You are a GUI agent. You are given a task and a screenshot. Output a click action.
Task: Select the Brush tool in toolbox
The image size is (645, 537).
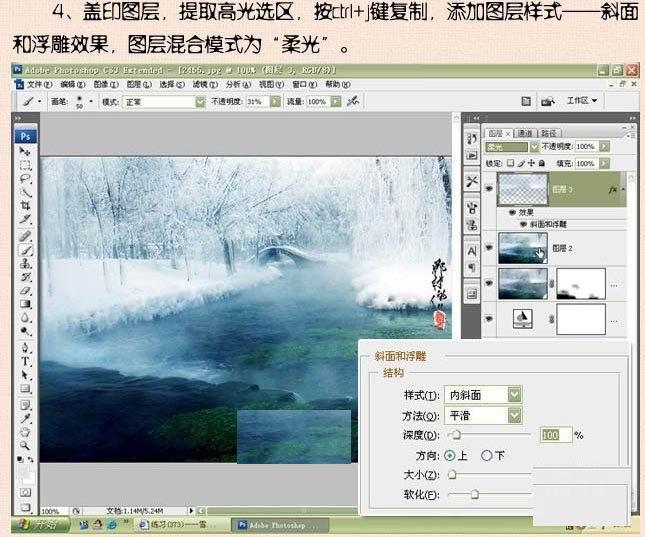click(25, 250)
